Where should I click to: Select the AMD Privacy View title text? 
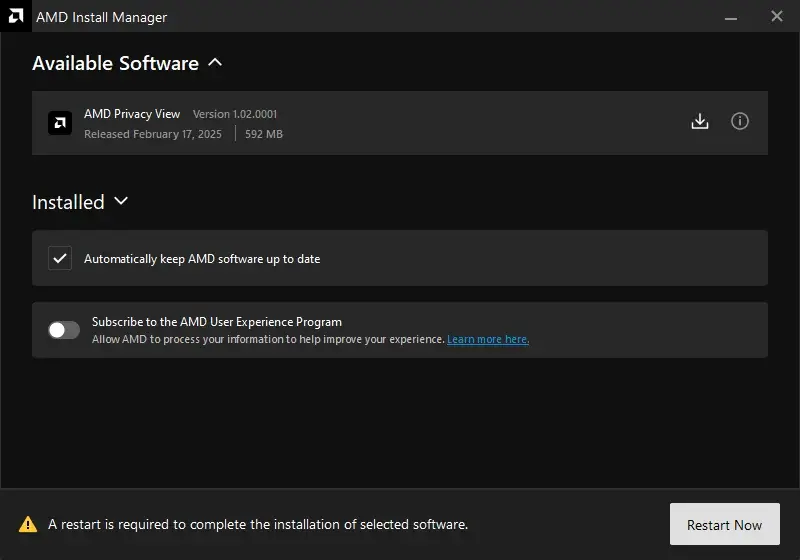coord(132,114)
